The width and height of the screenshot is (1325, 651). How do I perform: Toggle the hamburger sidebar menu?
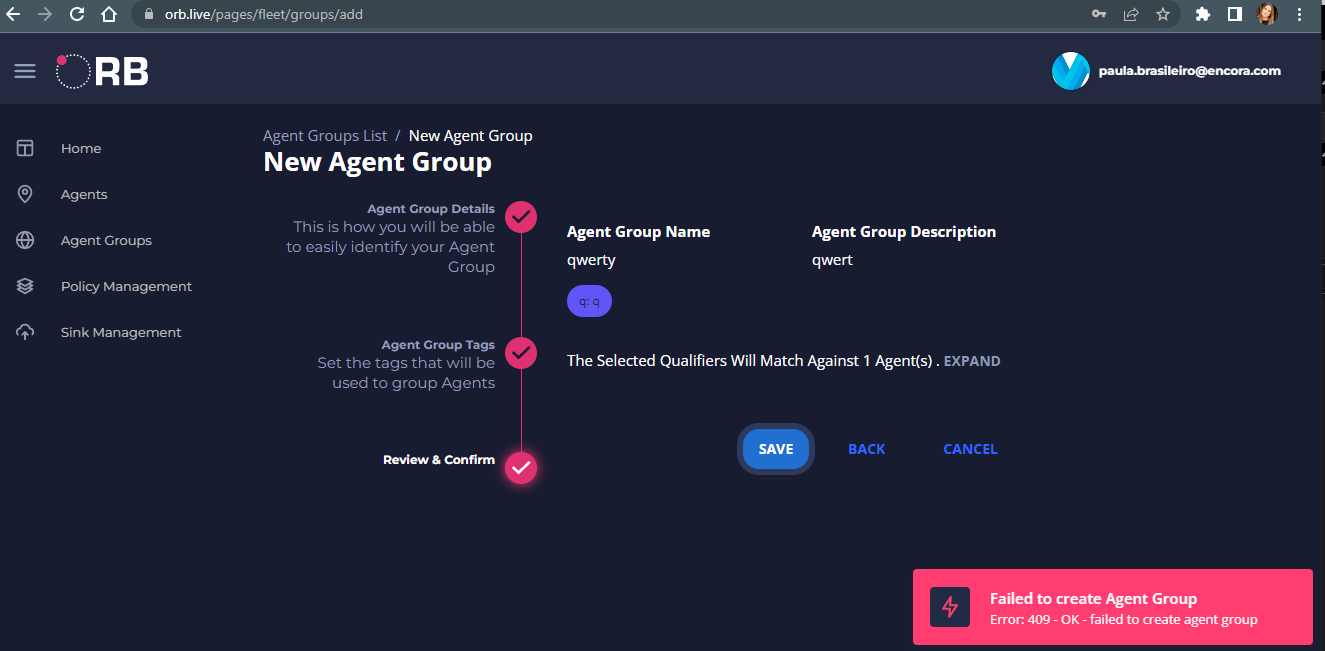click(x=25, y=71)
